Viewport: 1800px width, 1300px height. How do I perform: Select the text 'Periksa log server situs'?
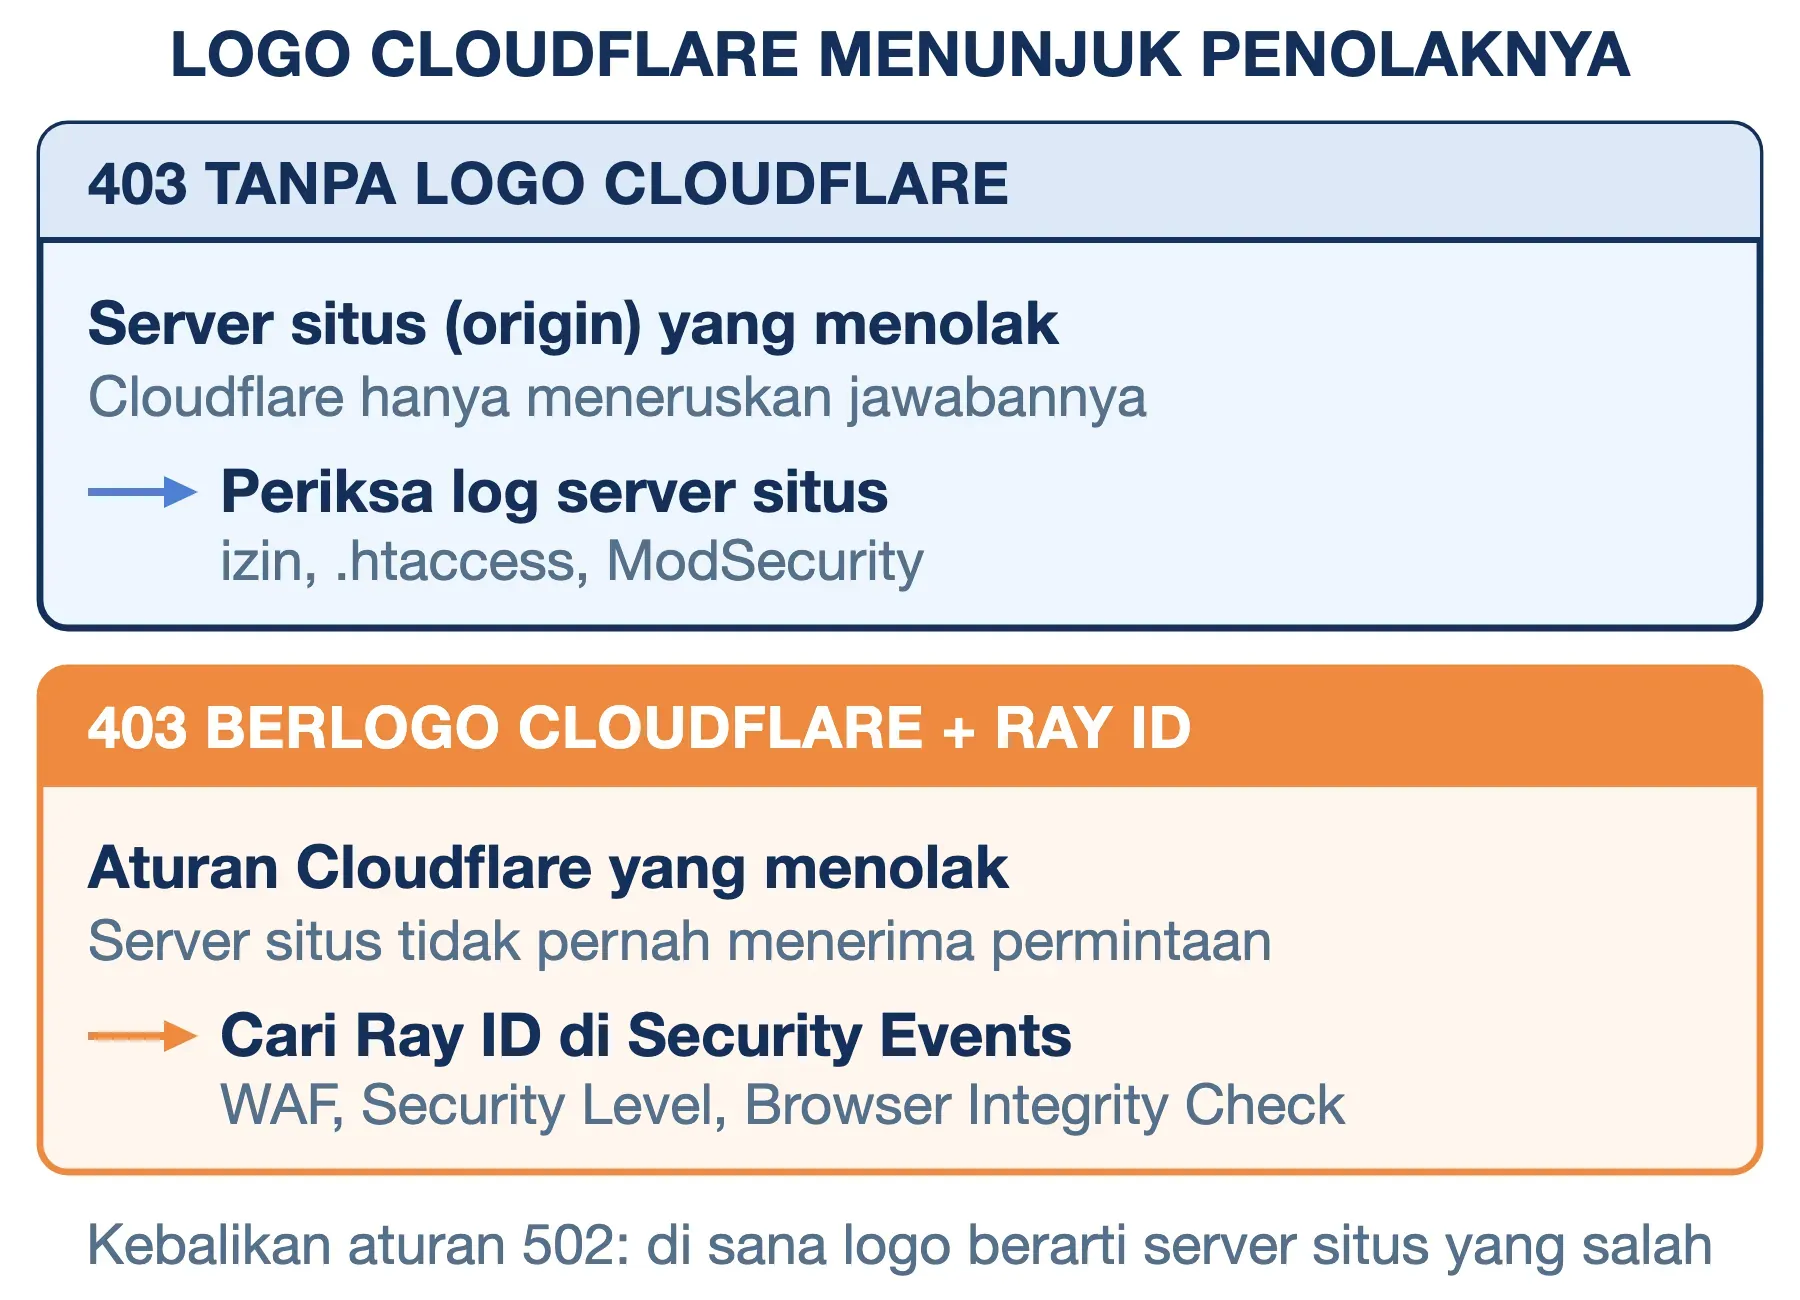coord(554,492)
